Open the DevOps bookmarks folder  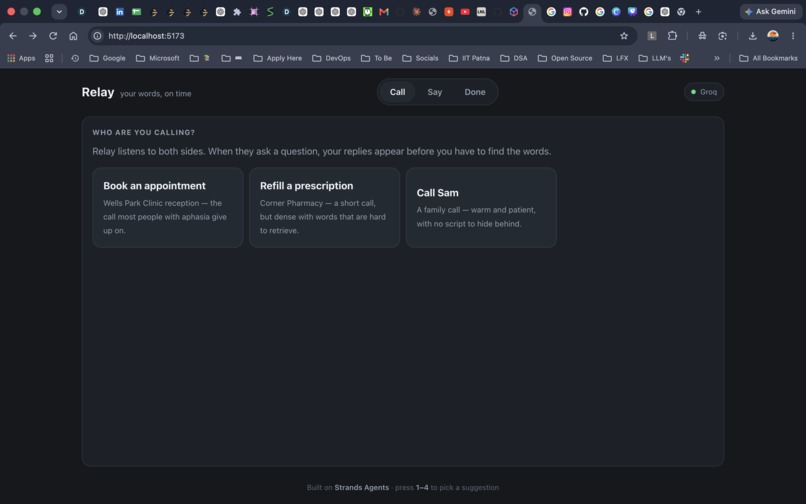tap(332, 58)
